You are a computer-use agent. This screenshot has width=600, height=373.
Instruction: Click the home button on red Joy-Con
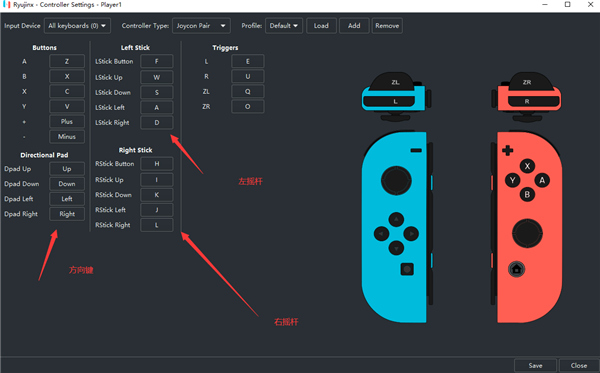[516, 269]
